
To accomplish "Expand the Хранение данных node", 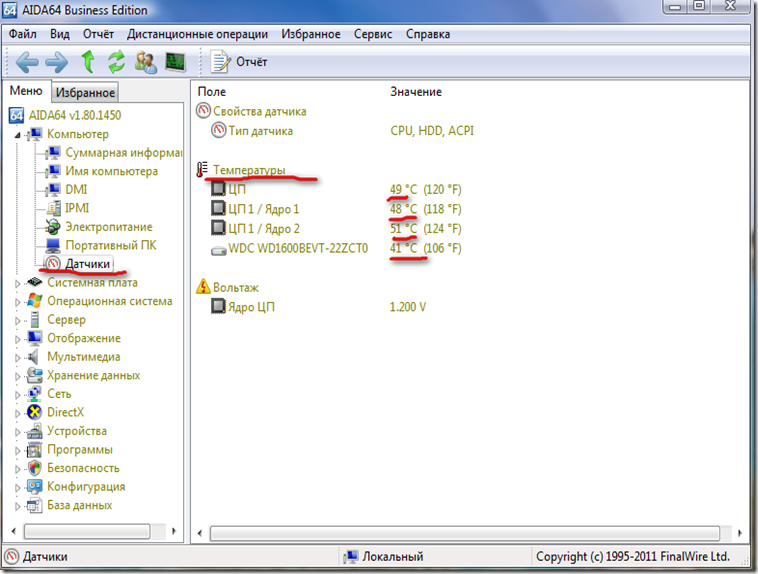I will (x=17, y=376).
